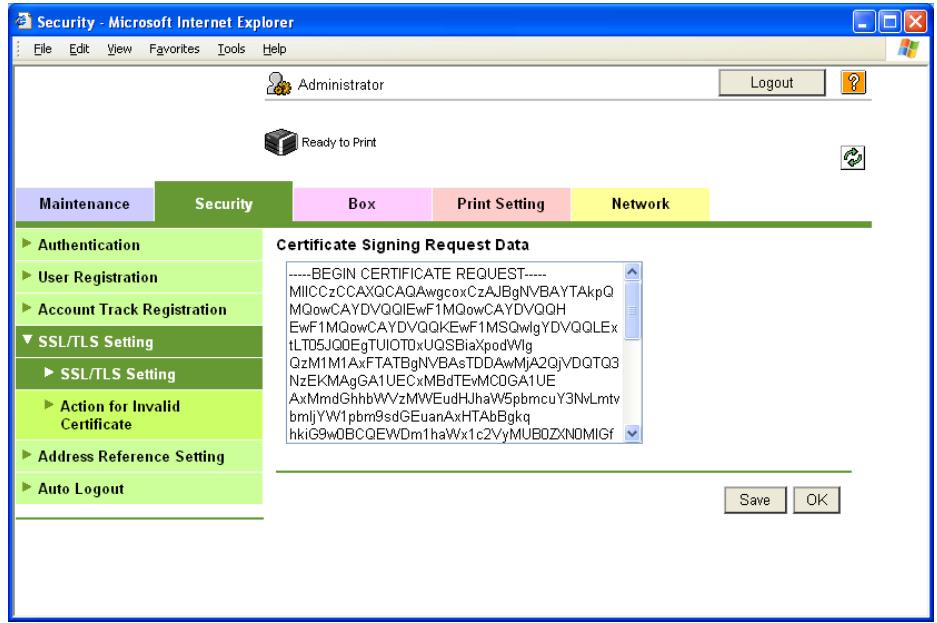
Task: Click the certificate box scrollbar thumb
Action: 632,311
